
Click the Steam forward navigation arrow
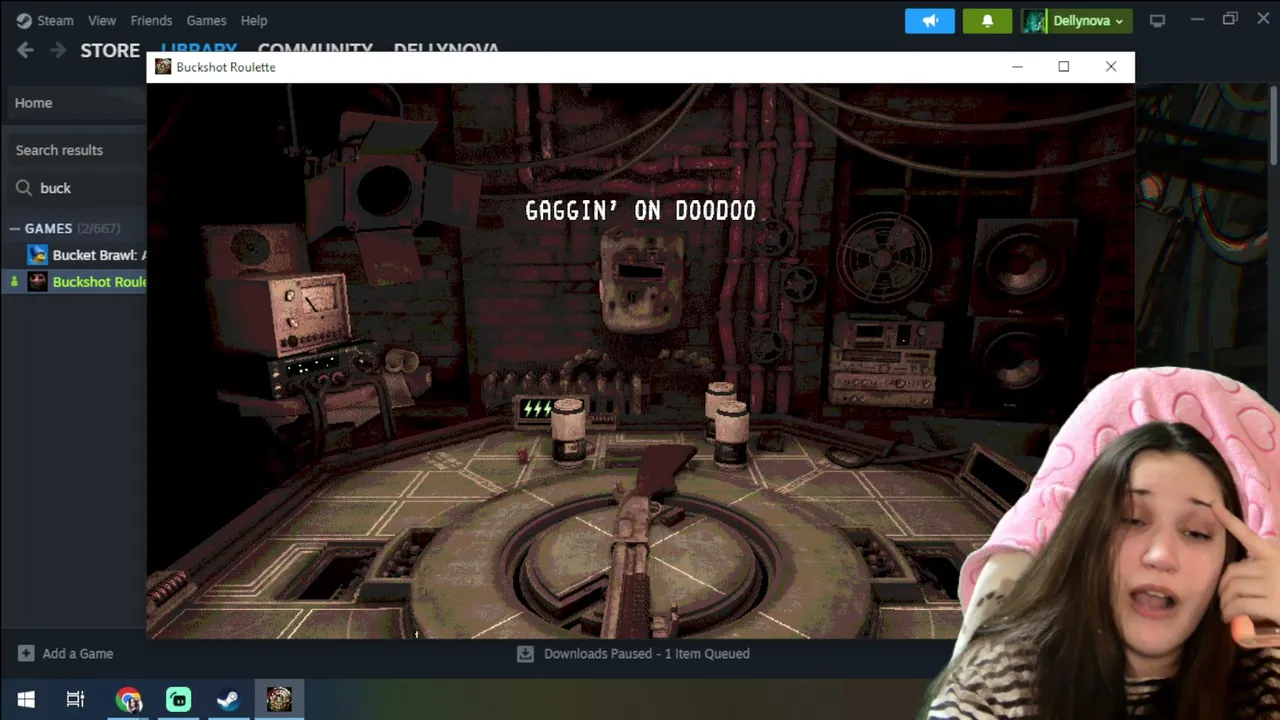click(58, 50)
